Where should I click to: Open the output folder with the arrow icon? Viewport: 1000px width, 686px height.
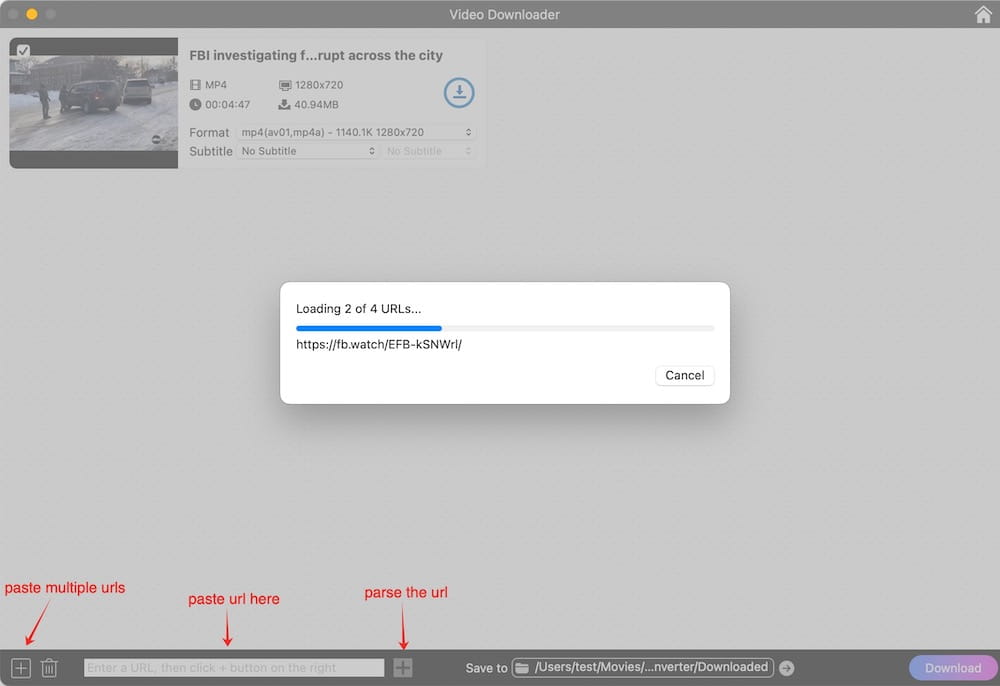pyautogui.click(x=786, y=668)
